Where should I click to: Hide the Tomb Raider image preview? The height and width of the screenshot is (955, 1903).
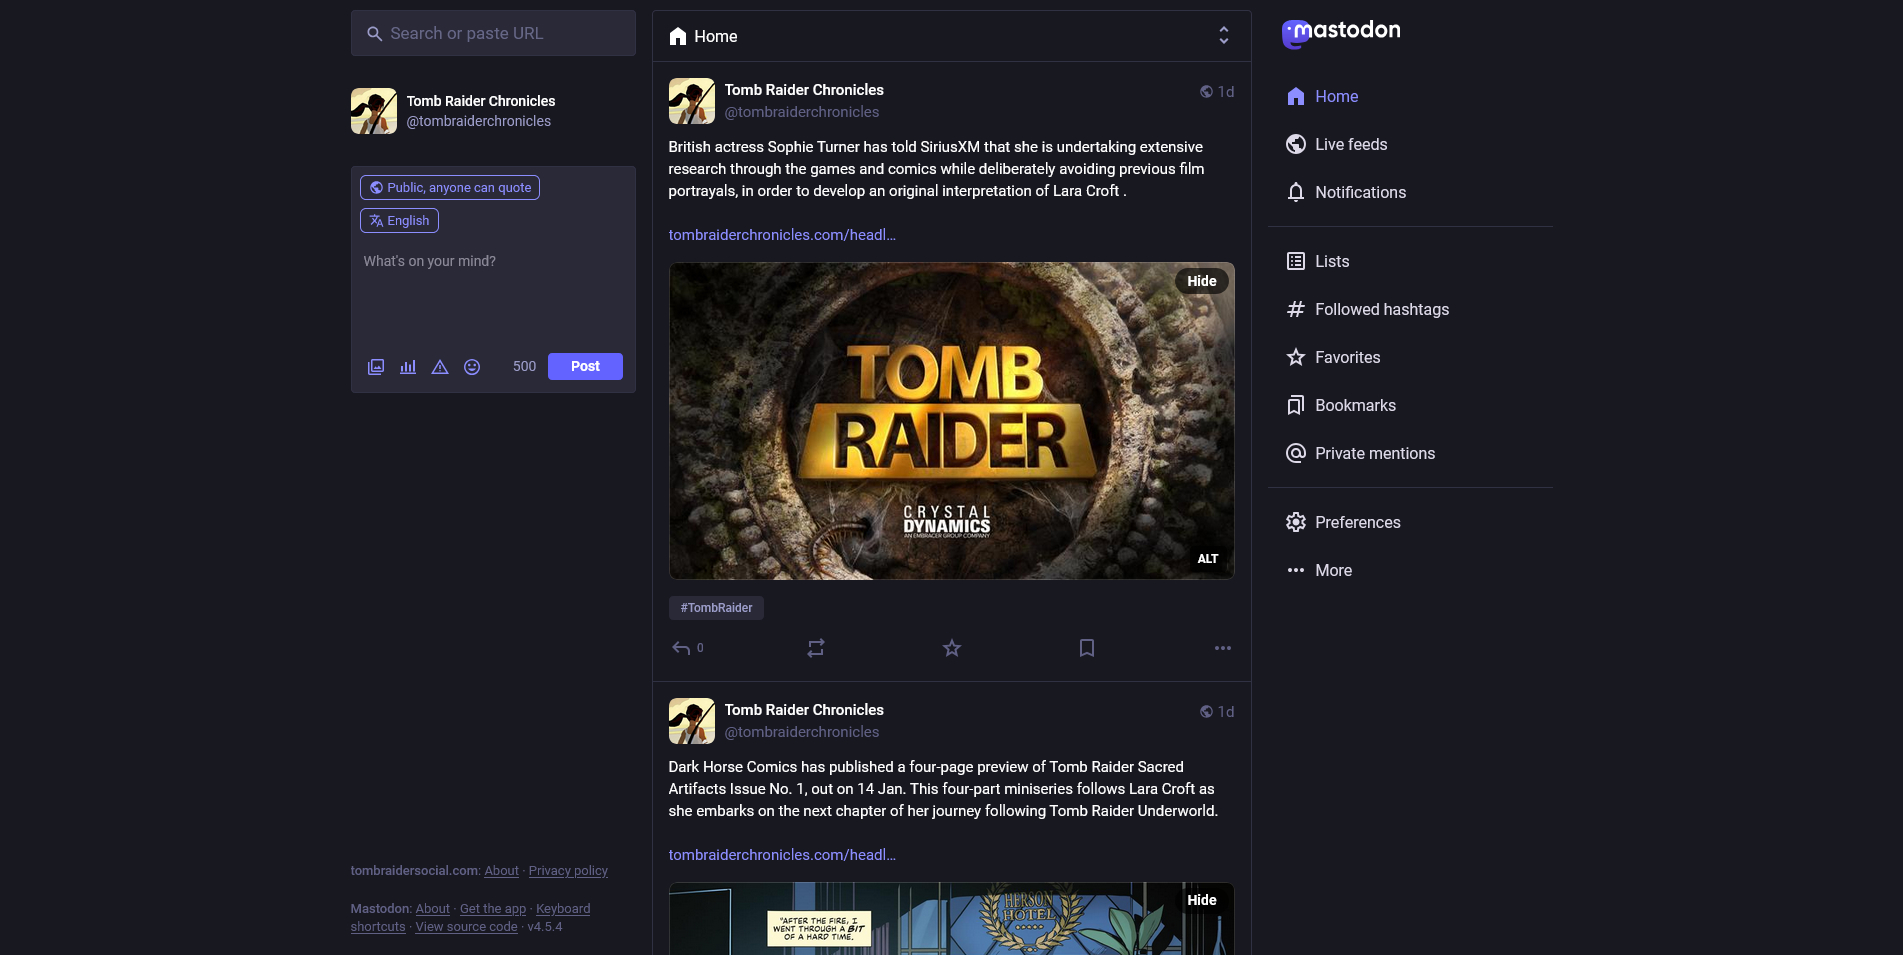(1201, 281)
